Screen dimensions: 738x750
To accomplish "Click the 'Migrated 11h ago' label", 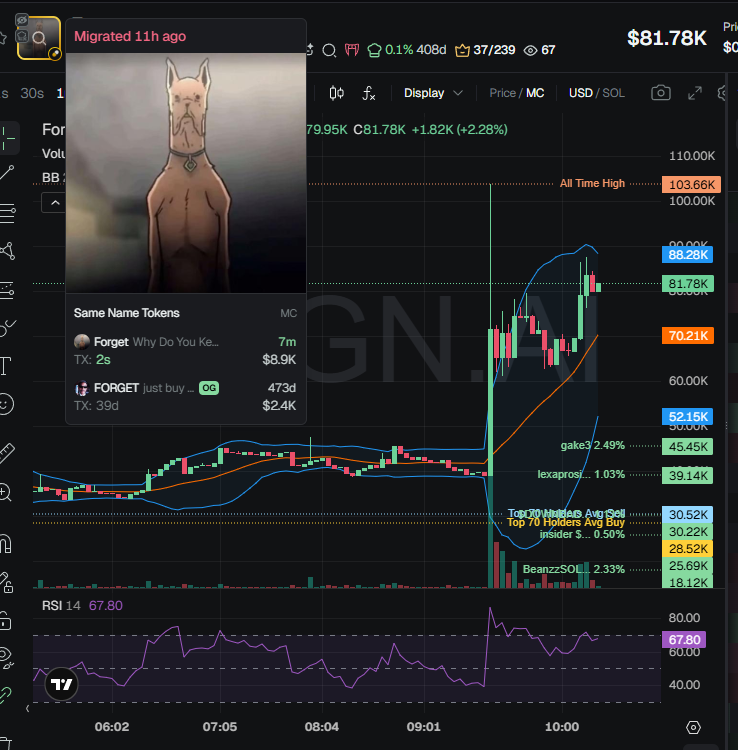I will [x=130, y=36].
